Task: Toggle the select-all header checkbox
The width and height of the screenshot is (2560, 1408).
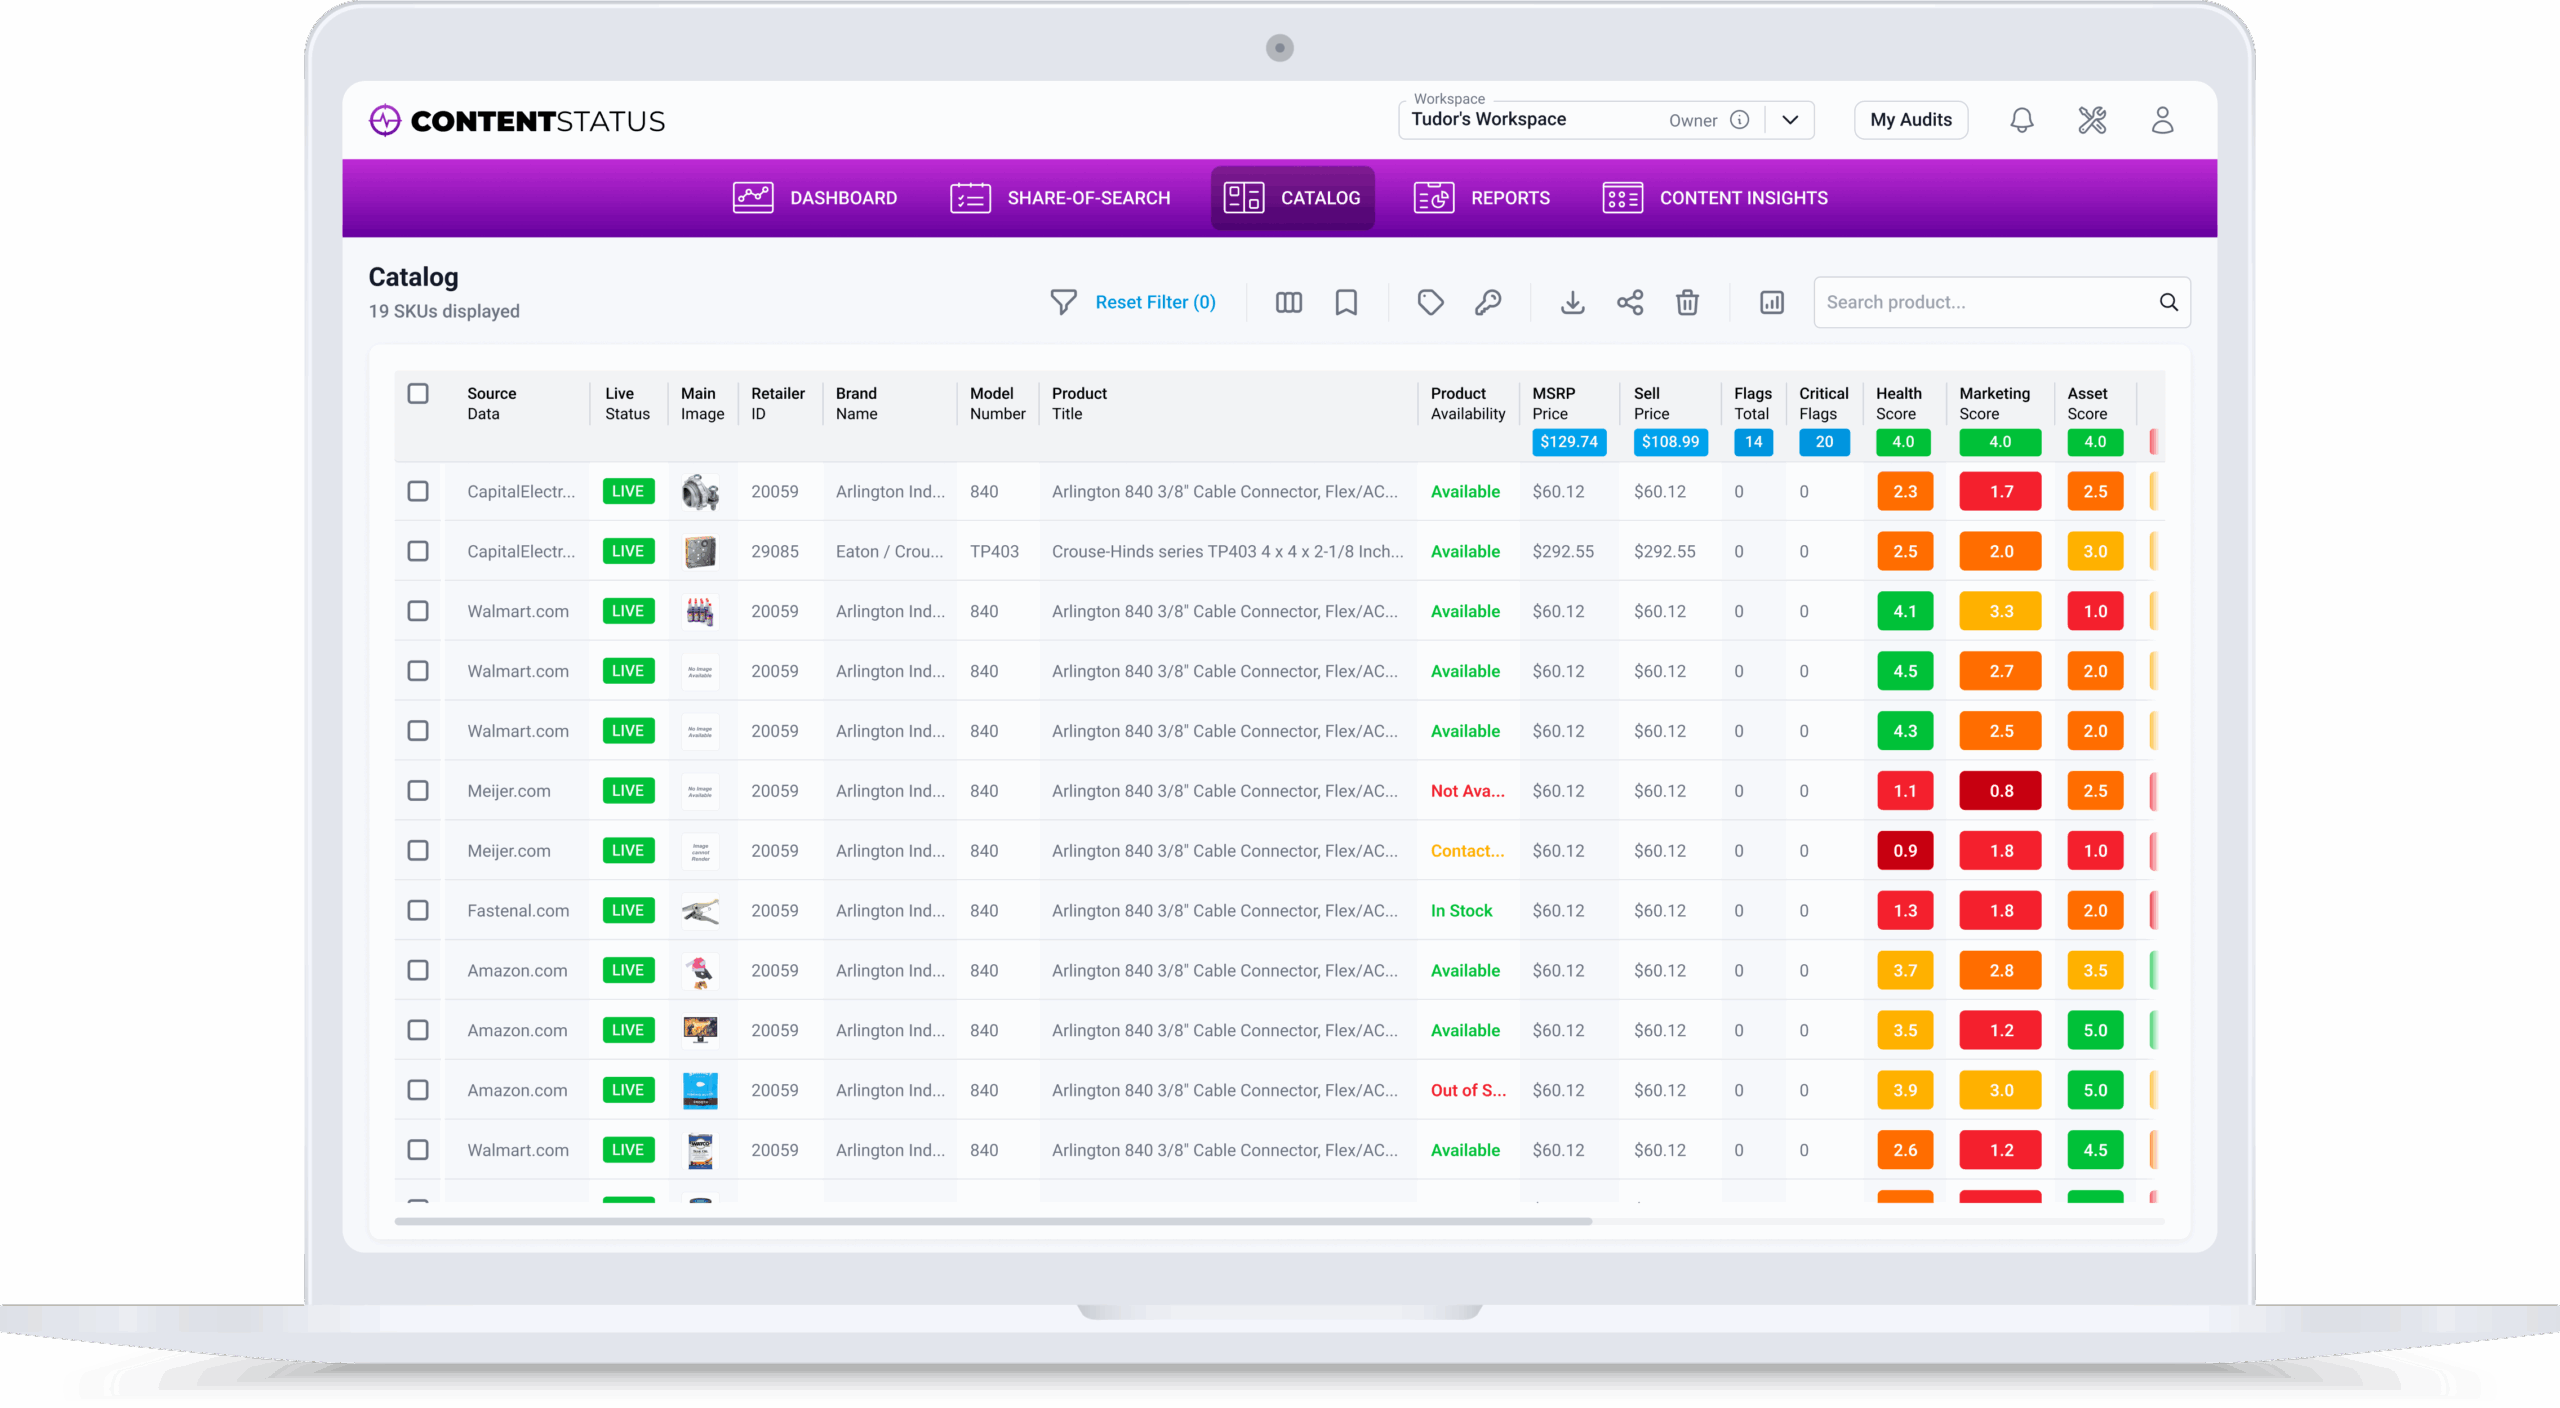Action: 418,393
